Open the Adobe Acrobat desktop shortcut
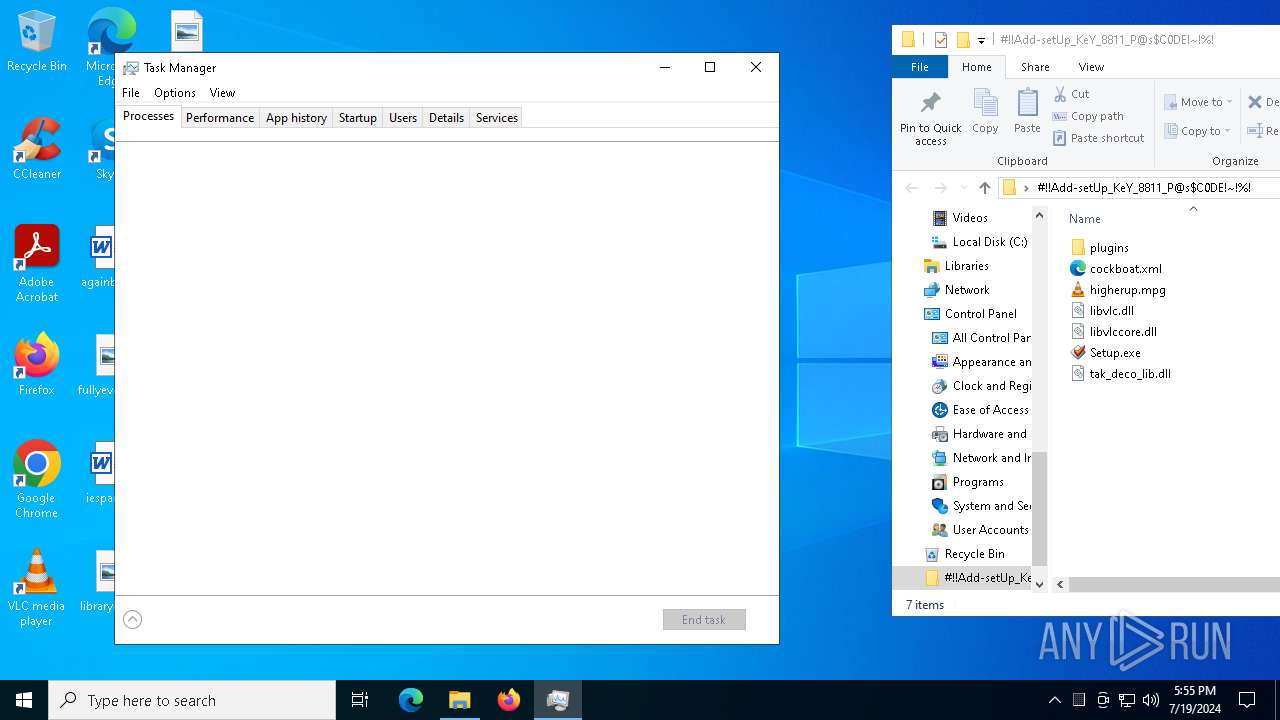1280x720 pixels. [37, 264]
